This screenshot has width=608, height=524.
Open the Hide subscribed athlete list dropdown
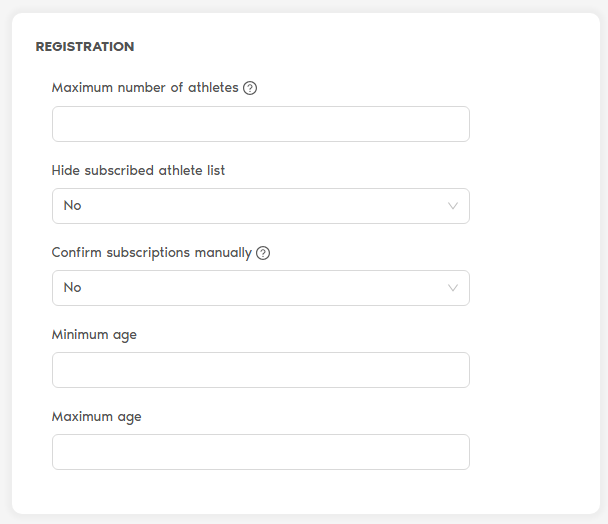pyautogui.click(x=260, y=206)
